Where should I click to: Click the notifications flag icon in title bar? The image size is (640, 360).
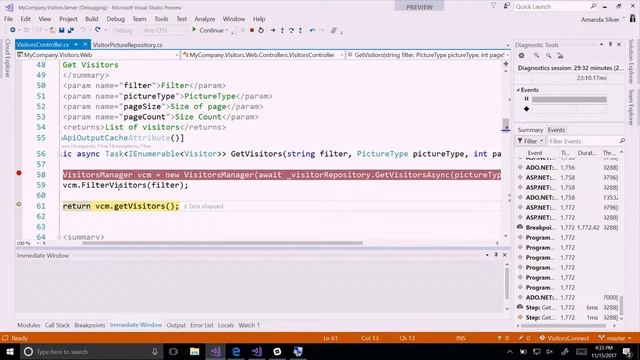coord(493,6)
